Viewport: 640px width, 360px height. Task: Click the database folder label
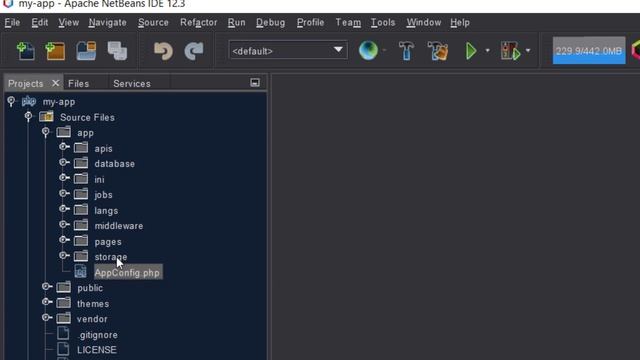(x=114, y=164)
